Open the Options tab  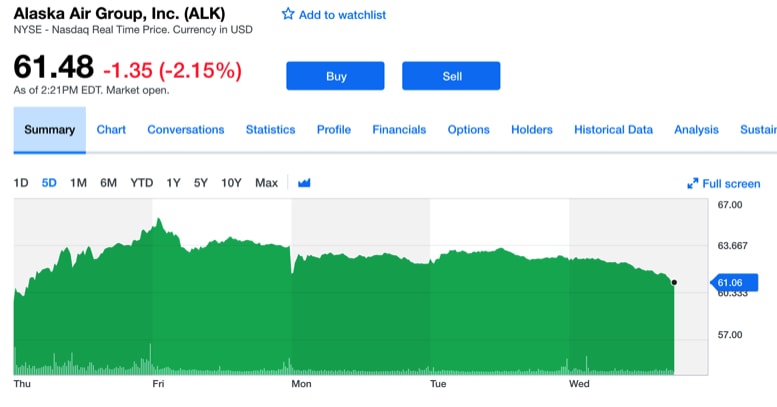coord(469,130)
